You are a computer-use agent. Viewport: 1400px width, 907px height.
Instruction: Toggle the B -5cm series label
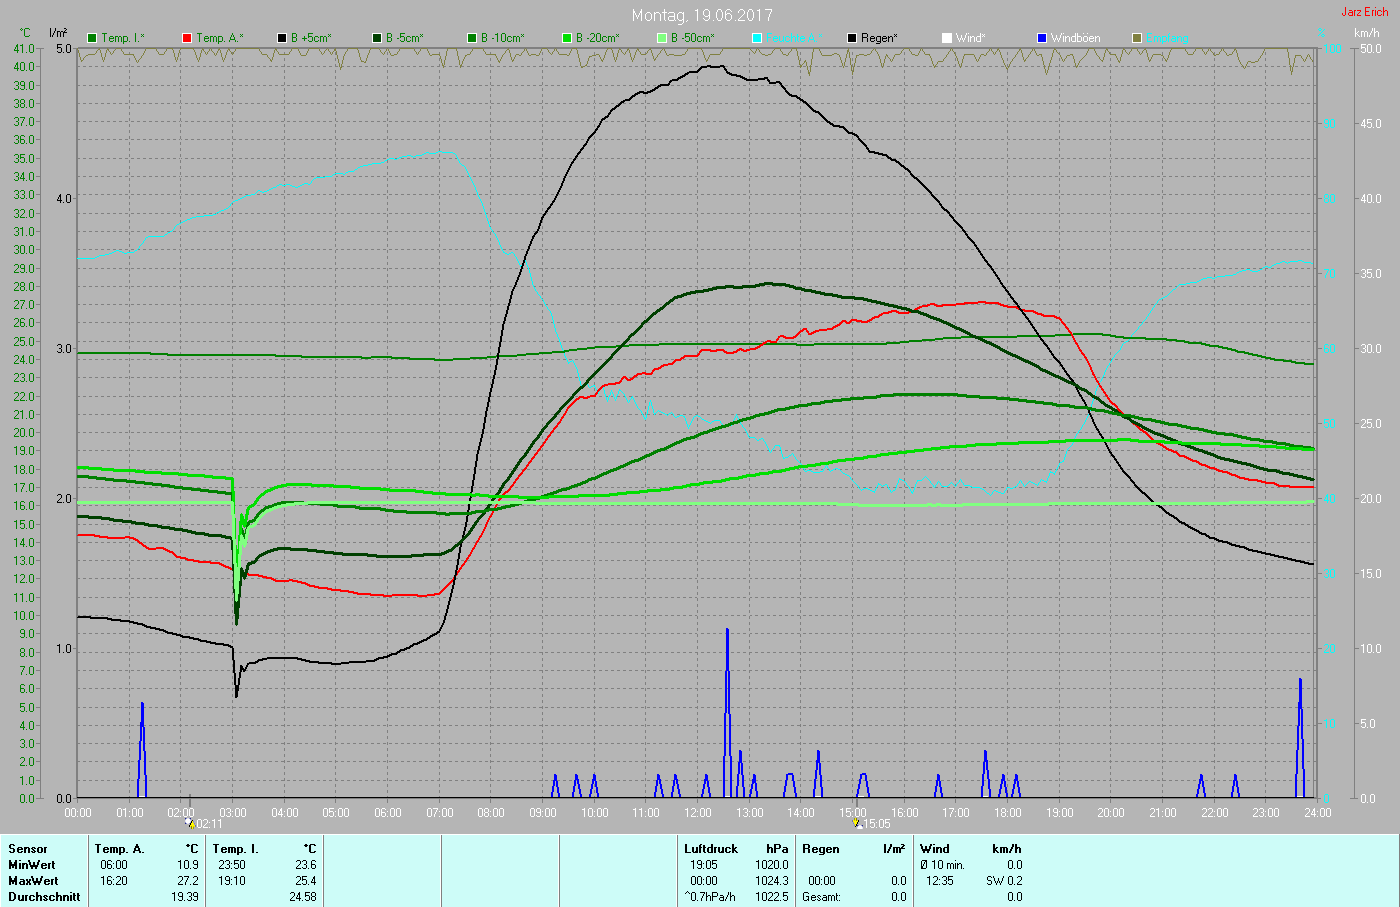click(404, 38)
